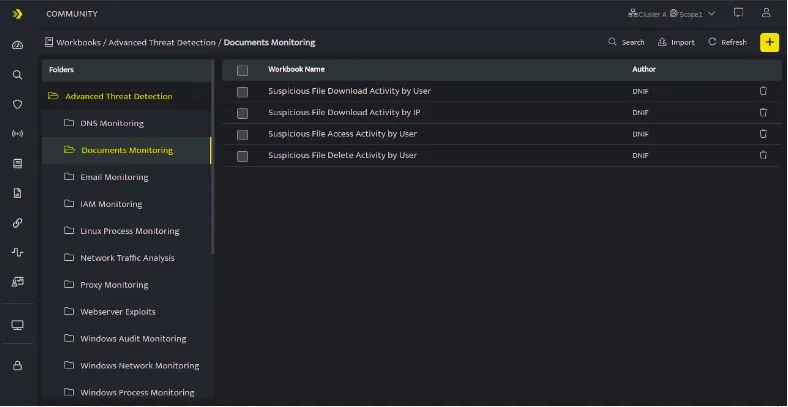Open the lock sidebar icon
The height and width of the screenshot is (407, 788).
coord(17,365)
